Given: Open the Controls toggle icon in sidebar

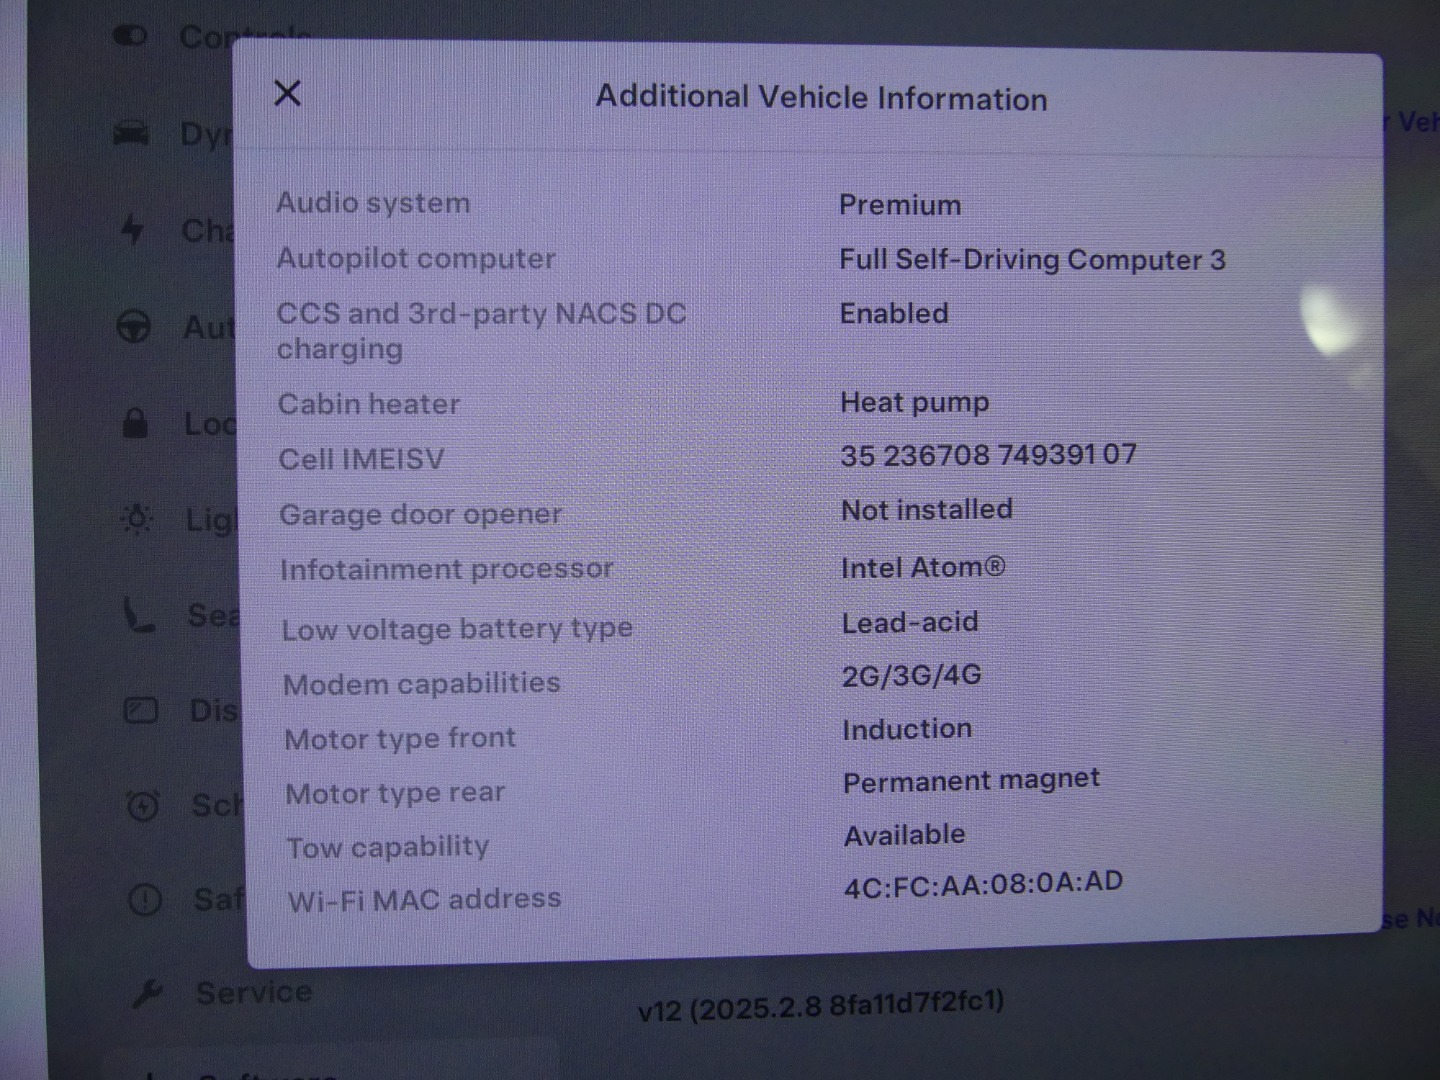Looking at the screenshot, I should pos(131,36).
